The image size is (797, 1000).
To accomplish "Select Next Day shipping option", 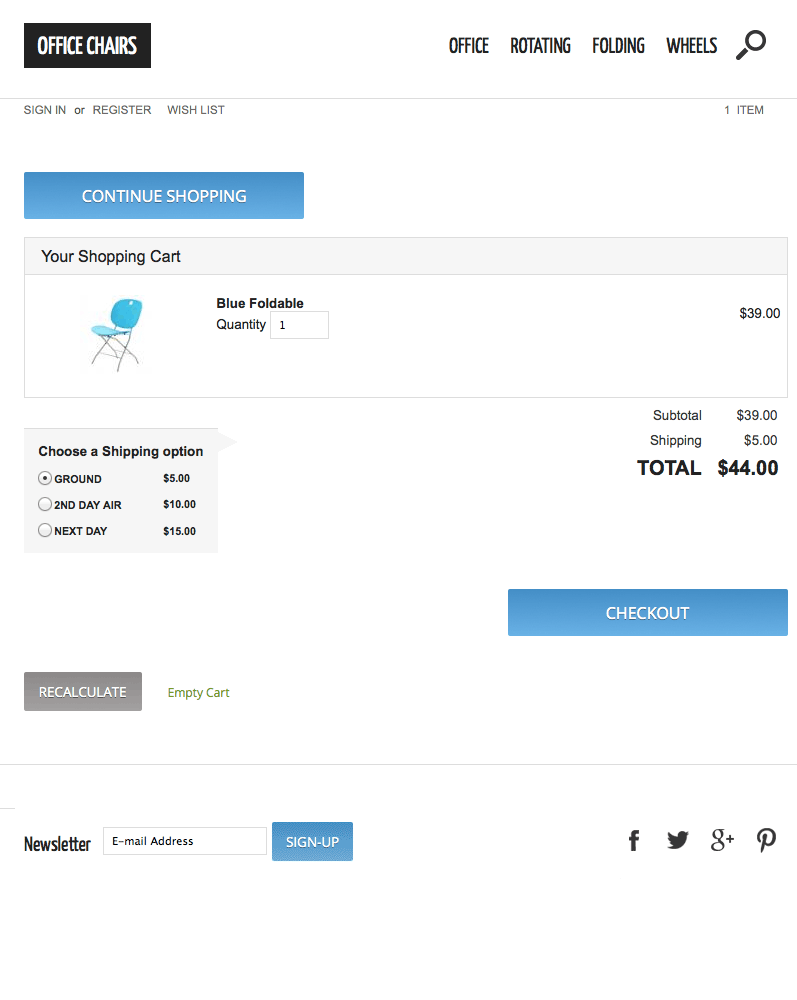I will (45, 530).
